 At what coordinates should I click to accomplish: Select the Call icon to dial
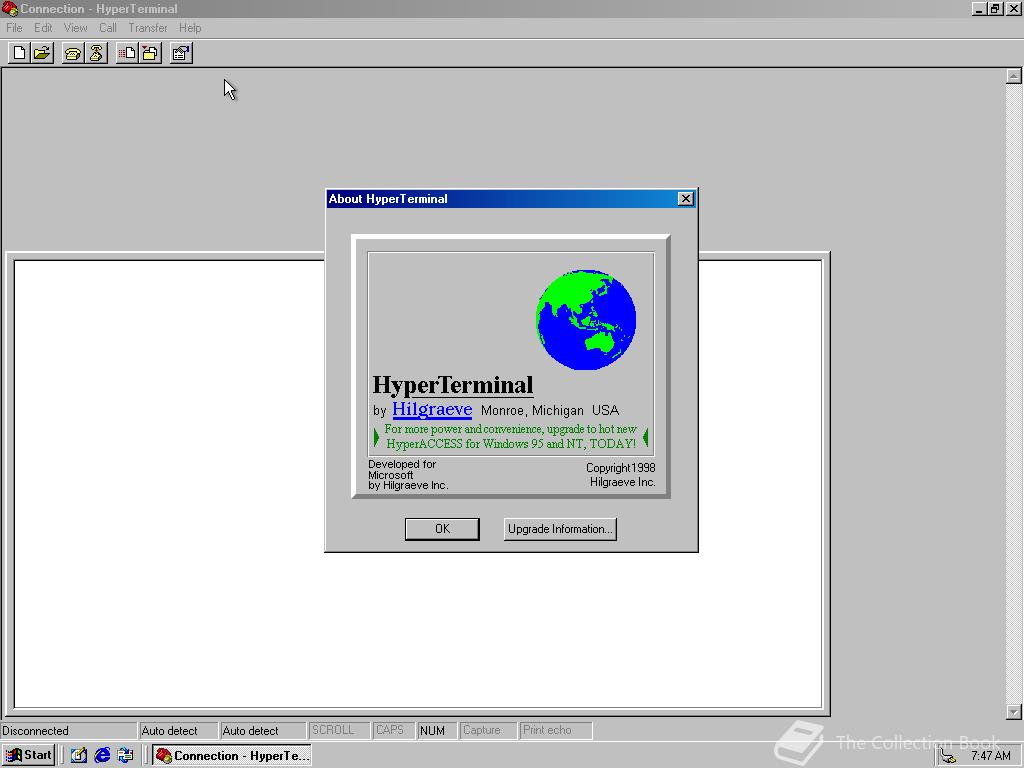click(71, 53)
